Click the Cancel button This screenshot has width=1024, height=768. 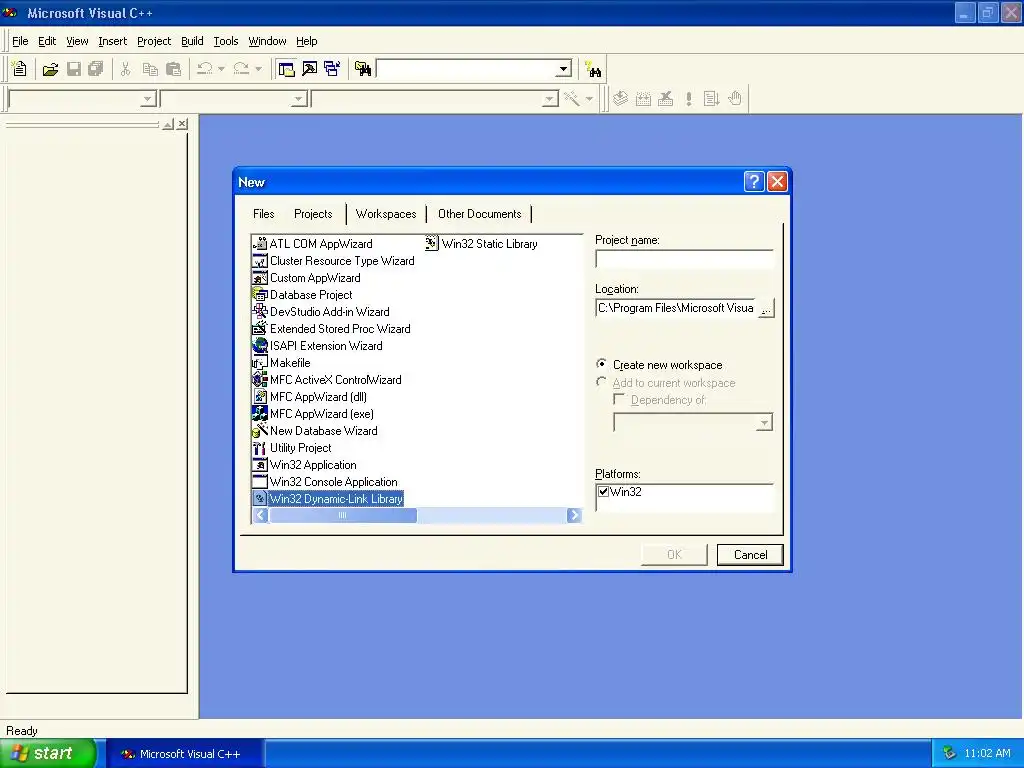coord(750,554)
